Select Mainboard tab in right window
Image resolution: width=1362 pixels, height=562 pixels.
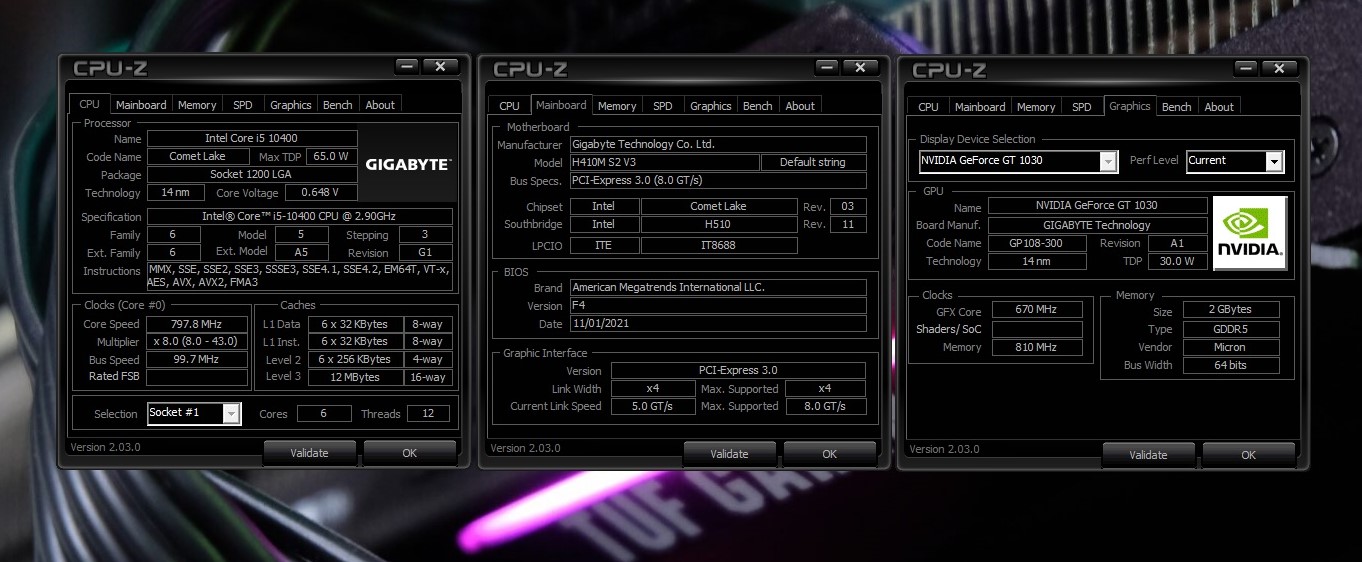(980, 107)
